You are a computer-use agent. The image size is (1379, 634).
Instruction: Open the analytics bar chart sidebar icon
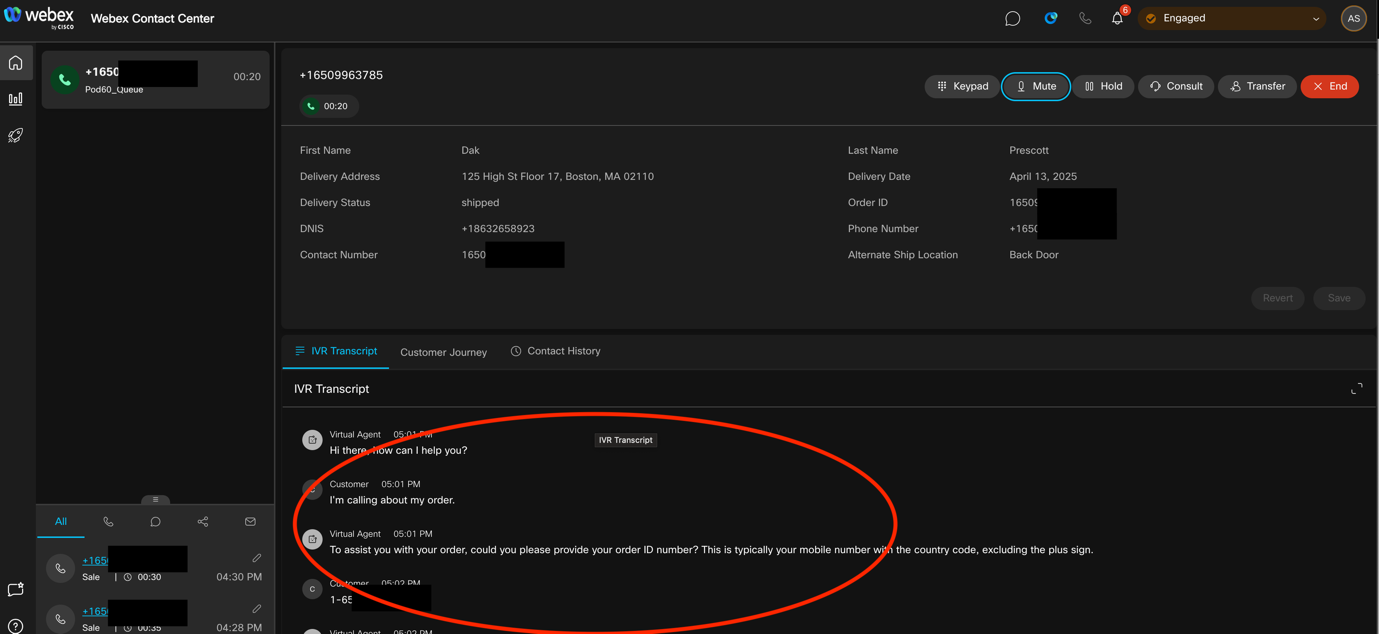(x=16, y=99)
